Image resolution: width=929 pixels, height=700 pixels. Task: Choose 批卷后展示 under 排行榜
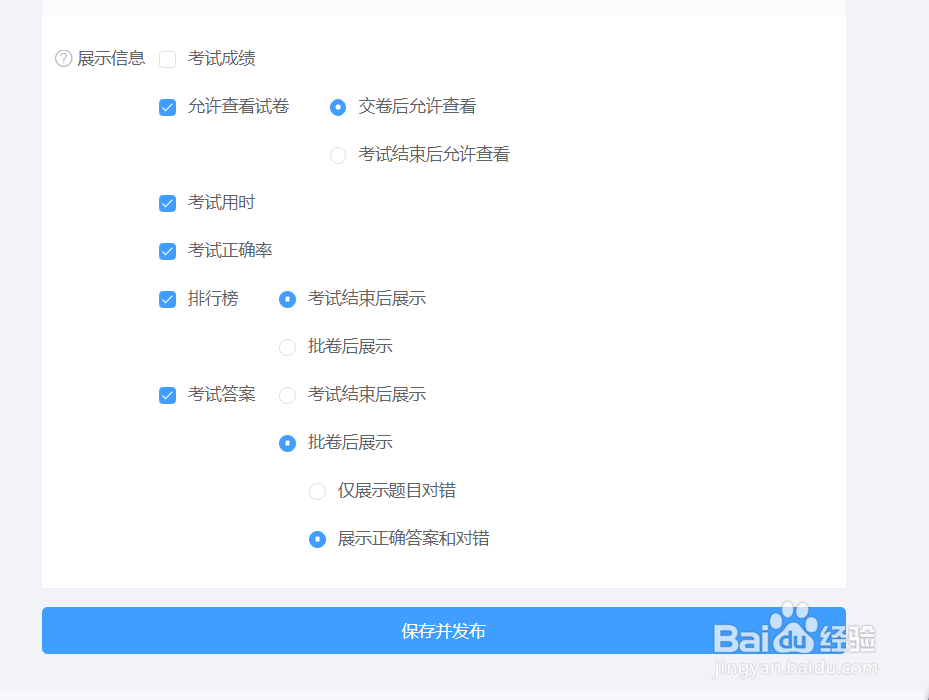click(287, 347)
